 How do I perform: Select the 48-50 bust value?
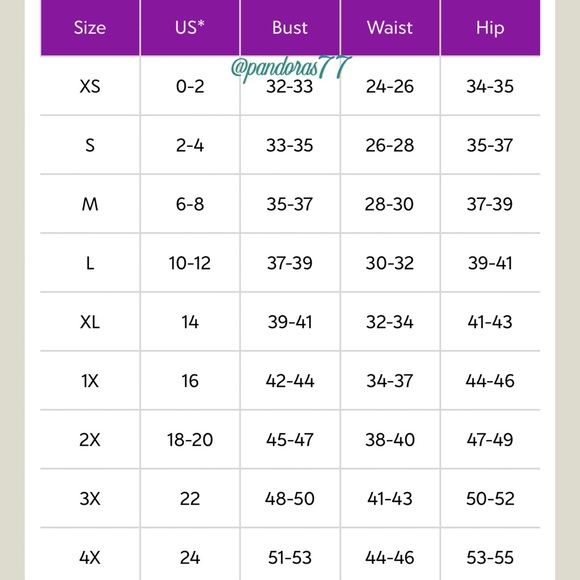pyautogui.click(x=290, y=499)
